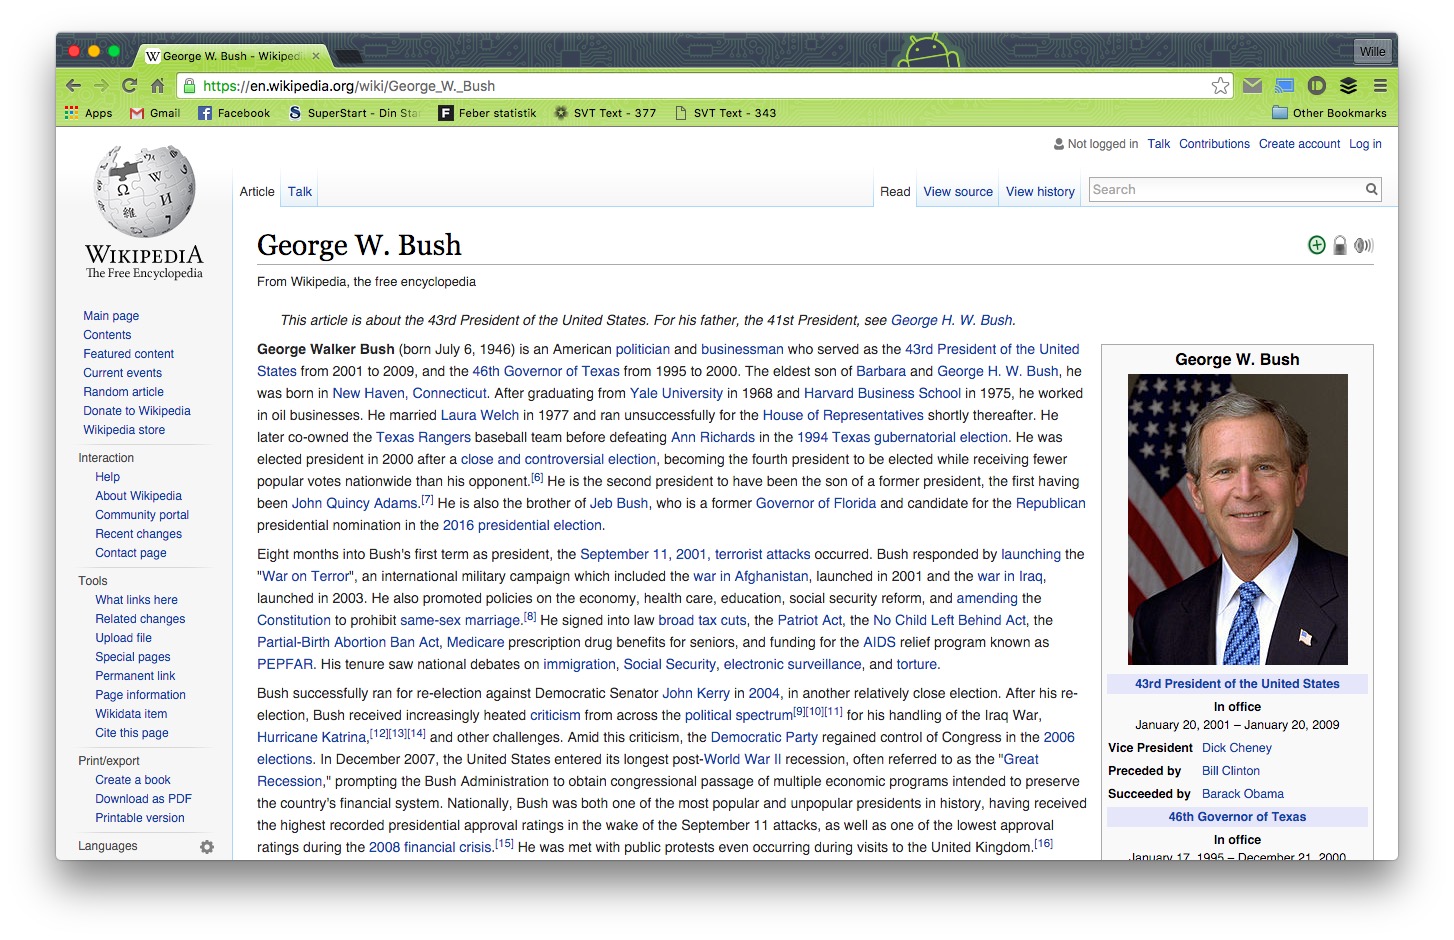Viewport: 1454px width, 940px height.
Task: Click the magnifier search button
Action: [x=1372, y=189]
